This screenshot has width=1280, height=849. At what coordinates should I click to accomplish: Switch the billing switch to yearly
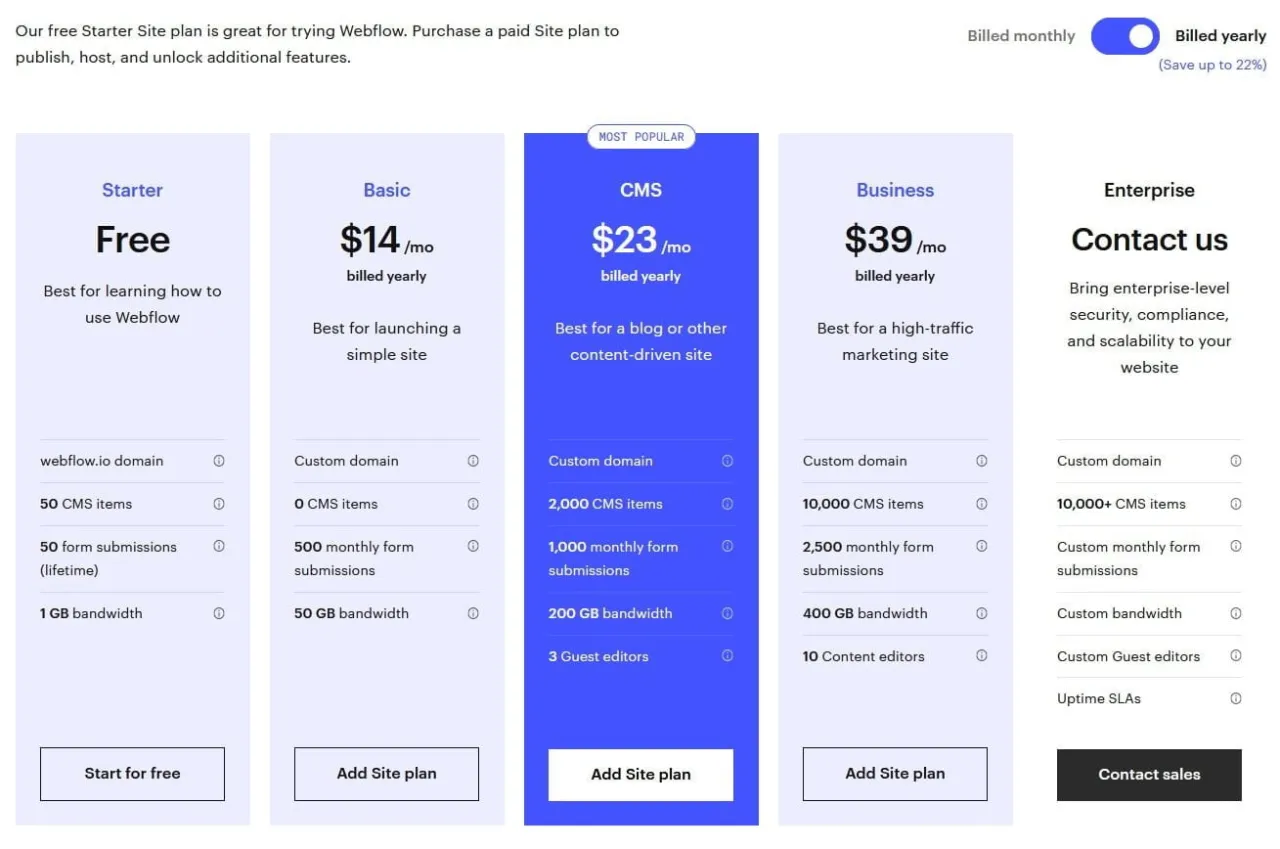pos(1124,36)
